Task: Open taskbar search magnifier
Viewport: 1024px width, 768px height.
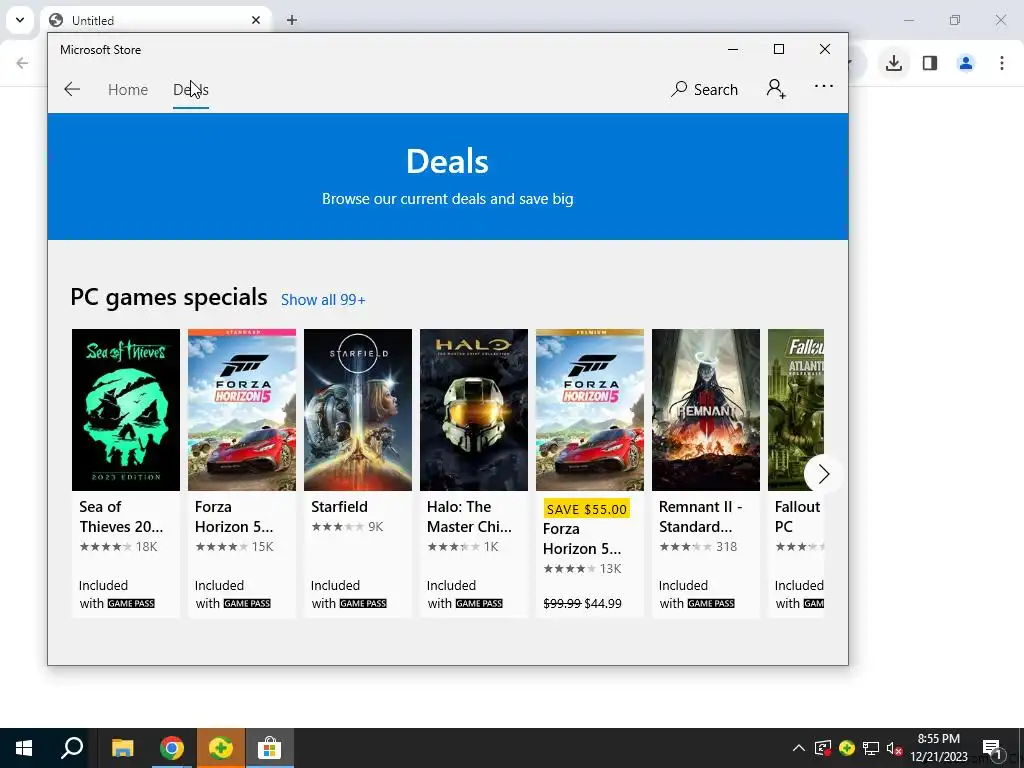Action: click(x=72, y=748)
